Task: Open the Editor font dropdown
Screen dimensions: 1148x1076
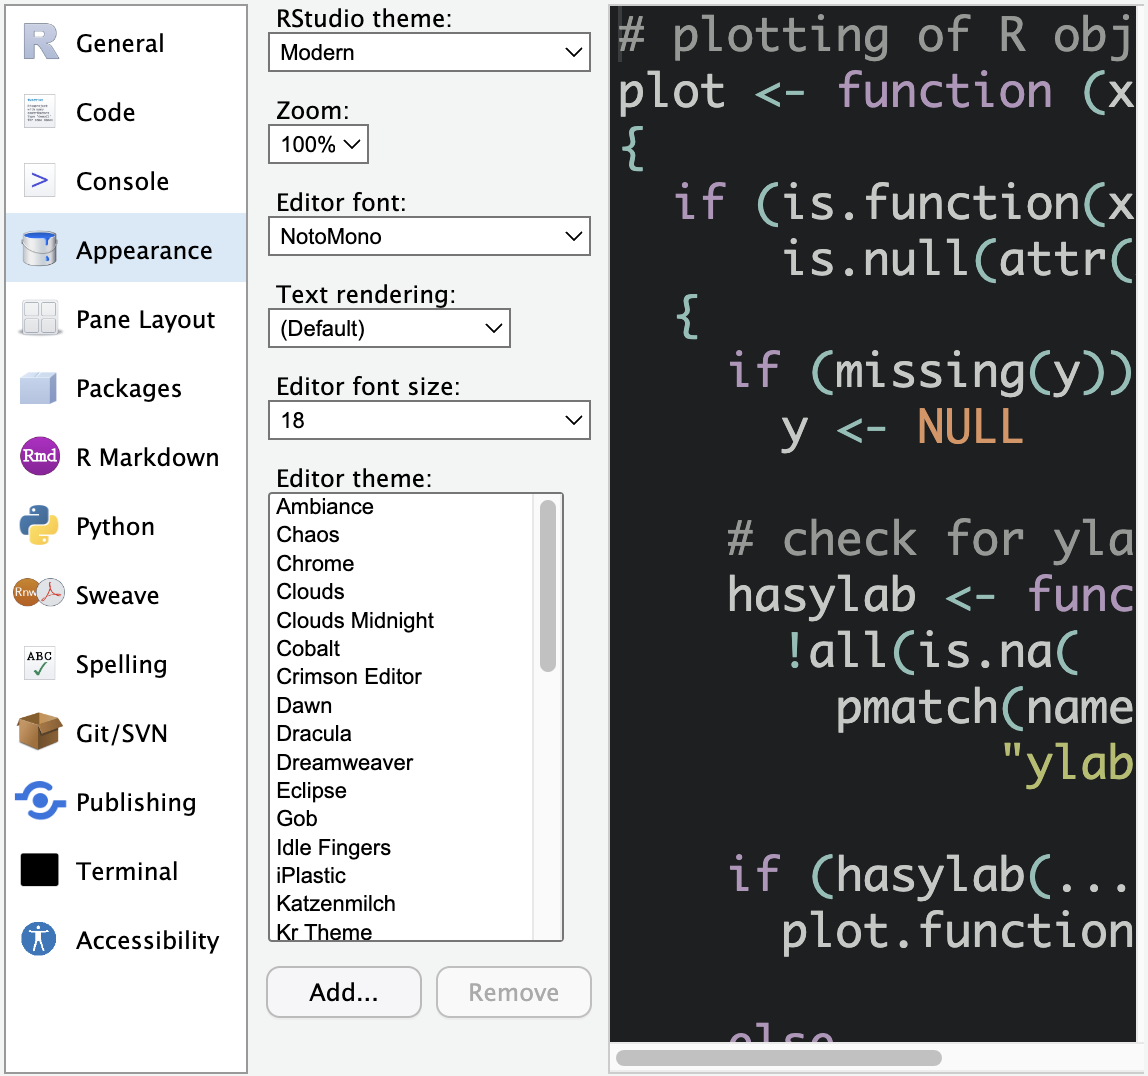Action: (x=430, y=236)
